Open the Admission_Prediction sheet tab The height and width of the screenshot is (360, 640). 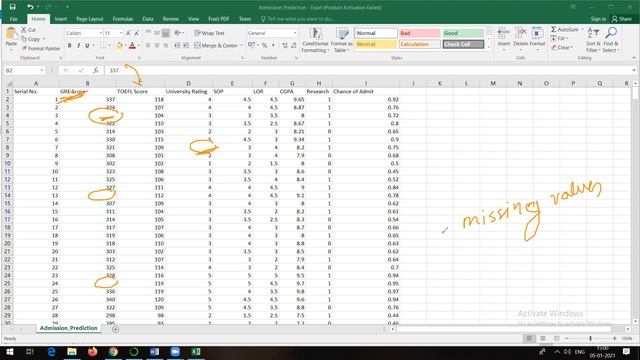click(69, 328)
